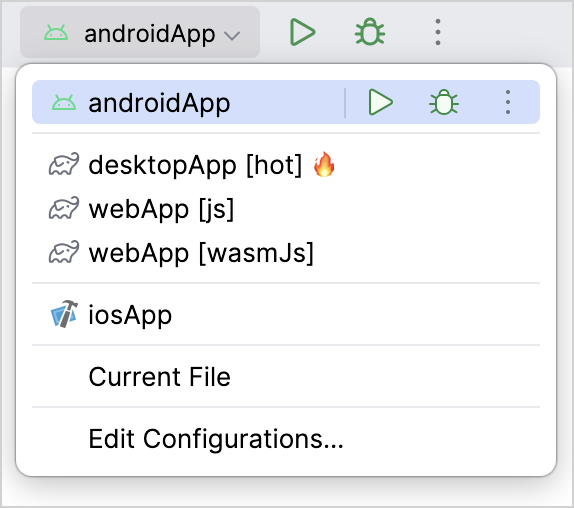The width and height of the screenshot is (574, 508).
Task: Select the iosApp configuration
Action: point(286,315)
